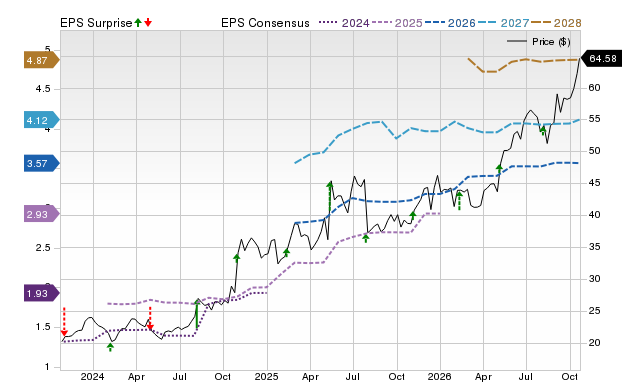Click the red miss arrow near May 2024
This screenshot has width=640, height=382.
click(150, 318)
